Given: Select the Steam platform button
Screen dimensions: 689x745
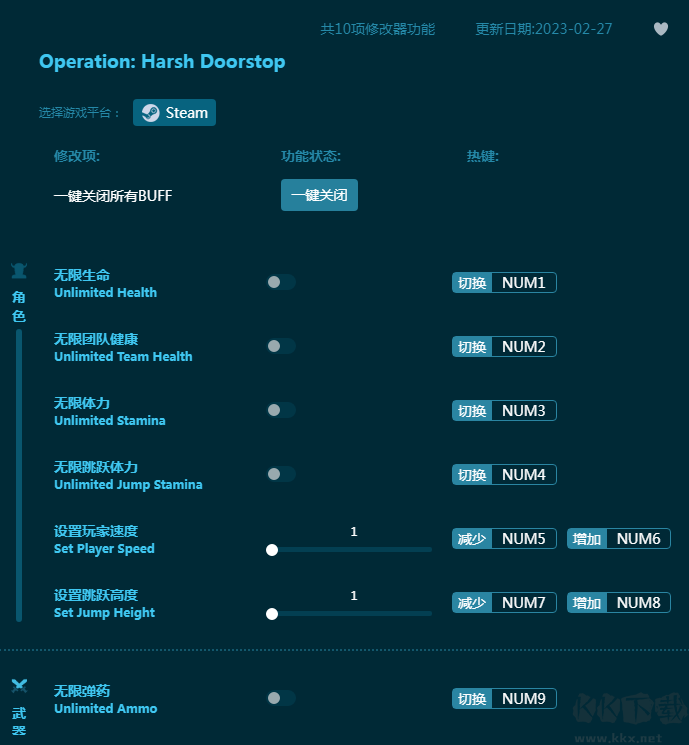Looking at the screenshot, I should [x=174, y=113].
